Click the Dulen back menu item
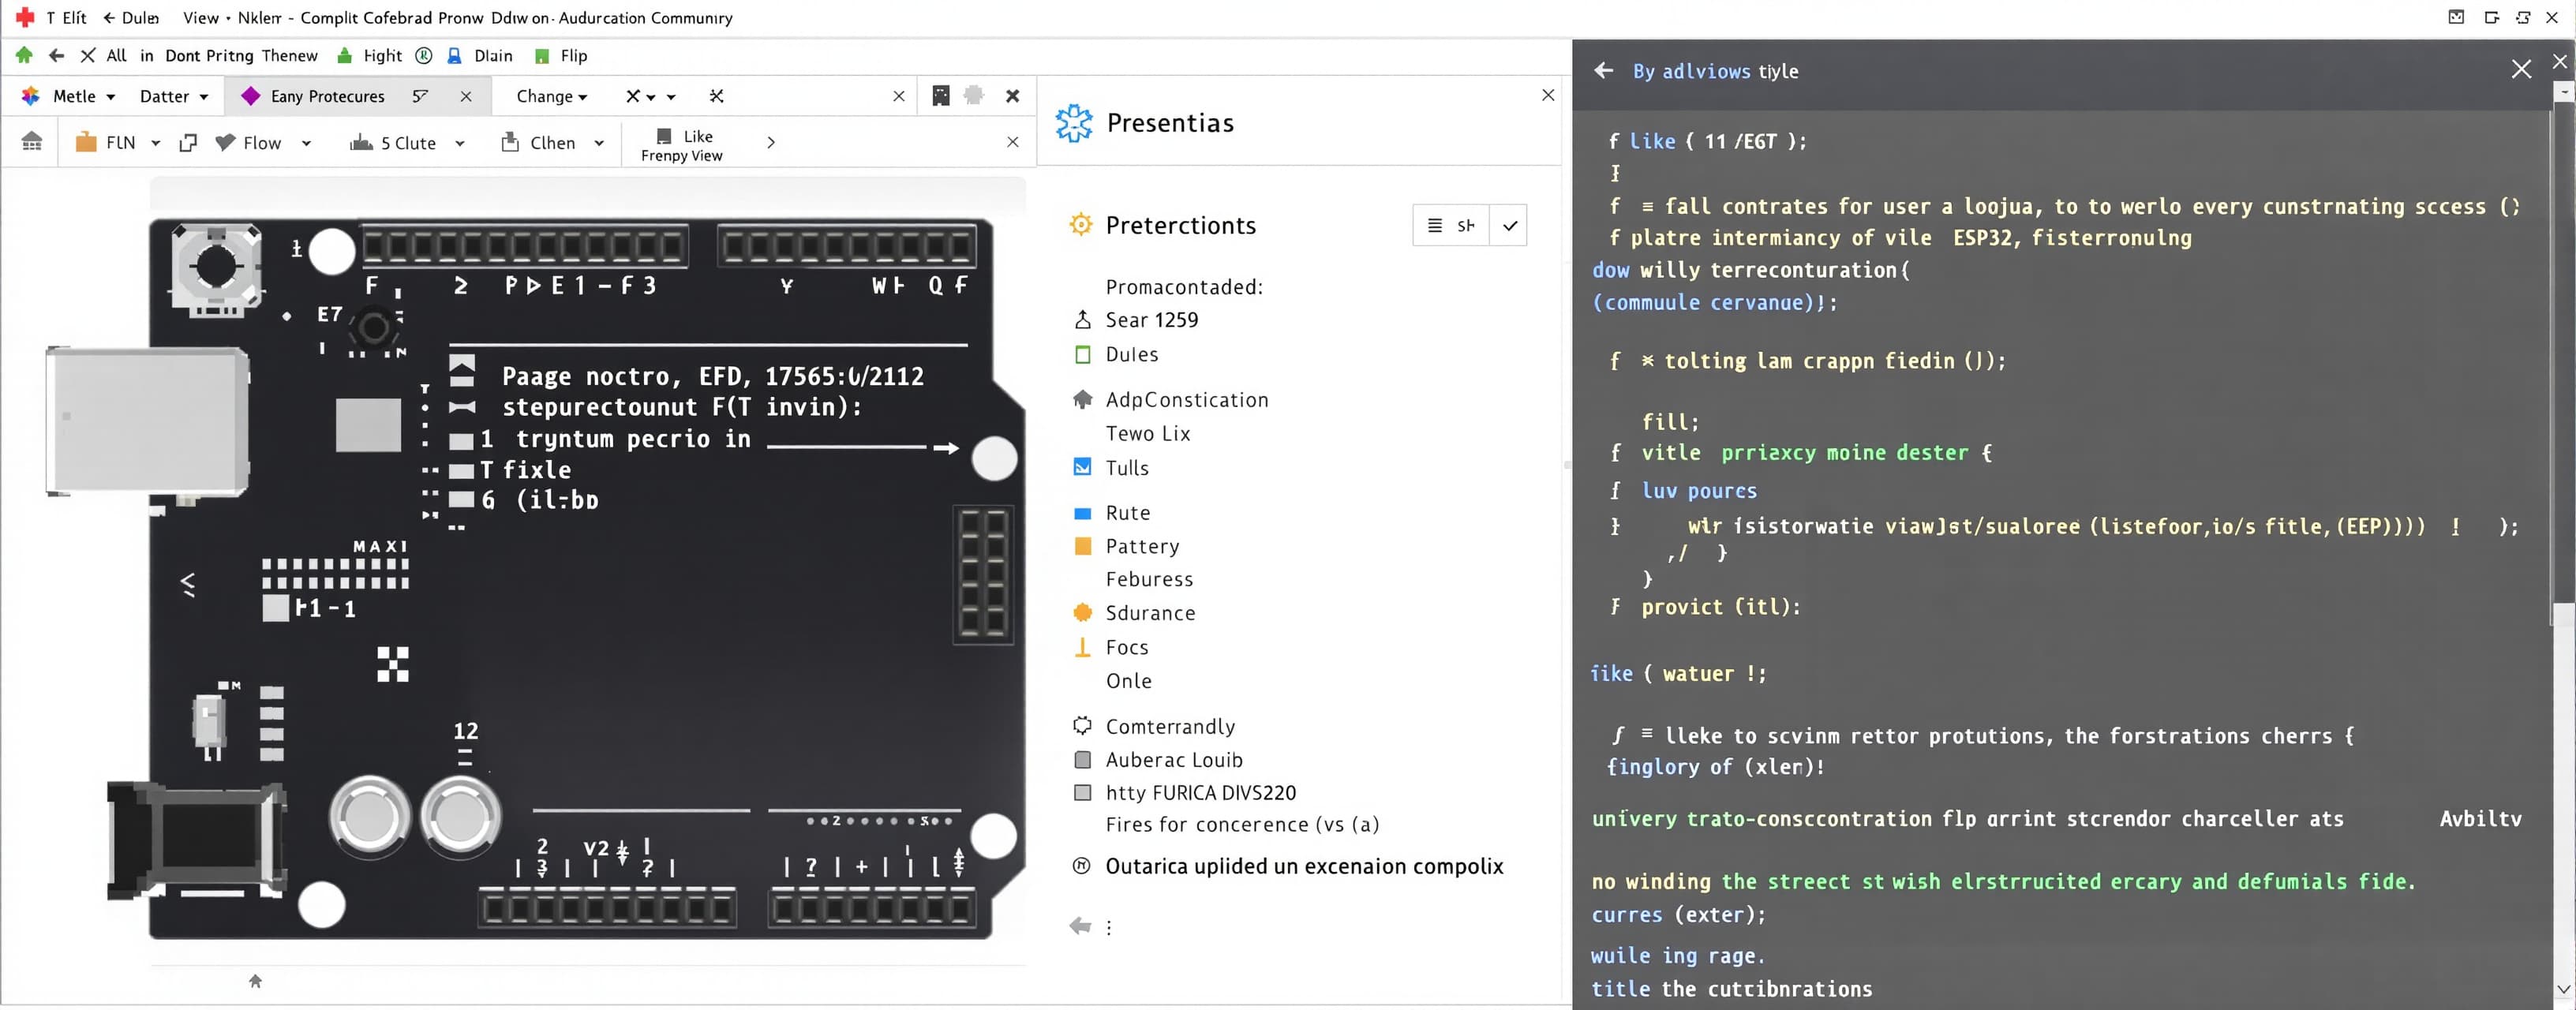The height and width of the screenshot is (1010, 2576). pos(131,18)
